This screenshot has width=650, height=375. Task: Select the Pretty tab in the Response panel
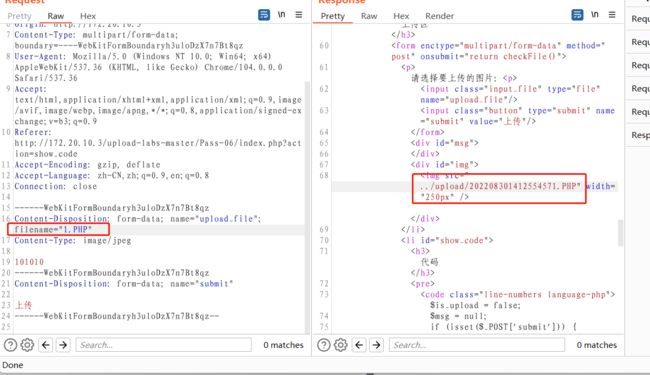(333, 16)
